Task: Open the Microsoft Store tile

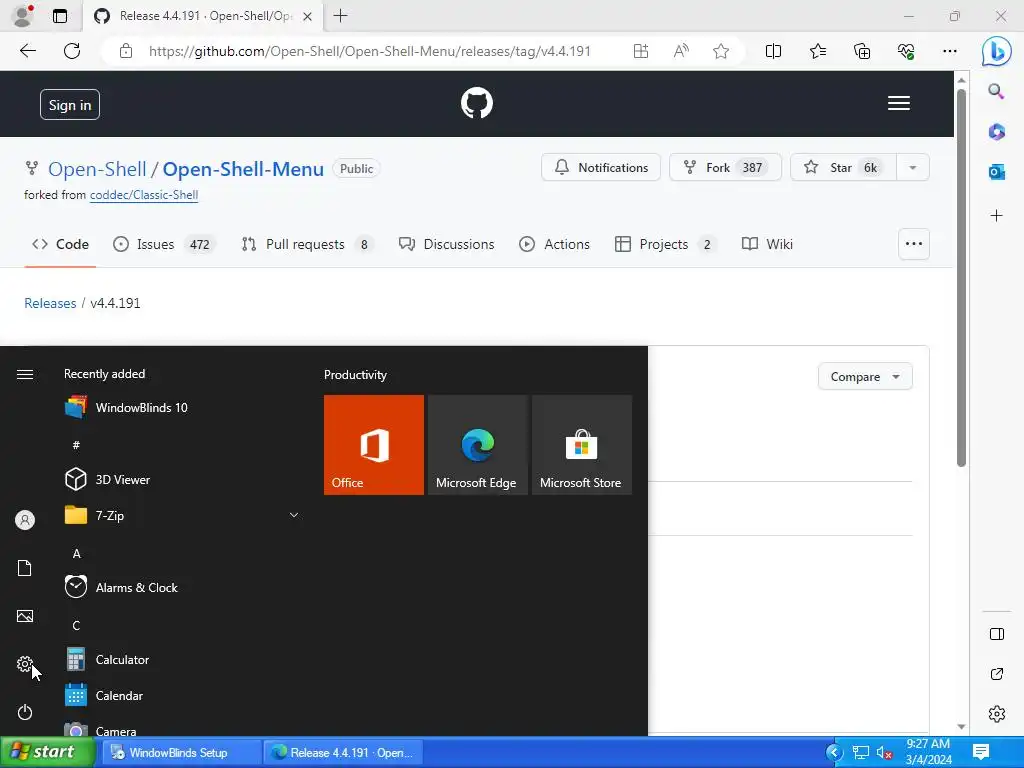Action: [x=582, y=445]
